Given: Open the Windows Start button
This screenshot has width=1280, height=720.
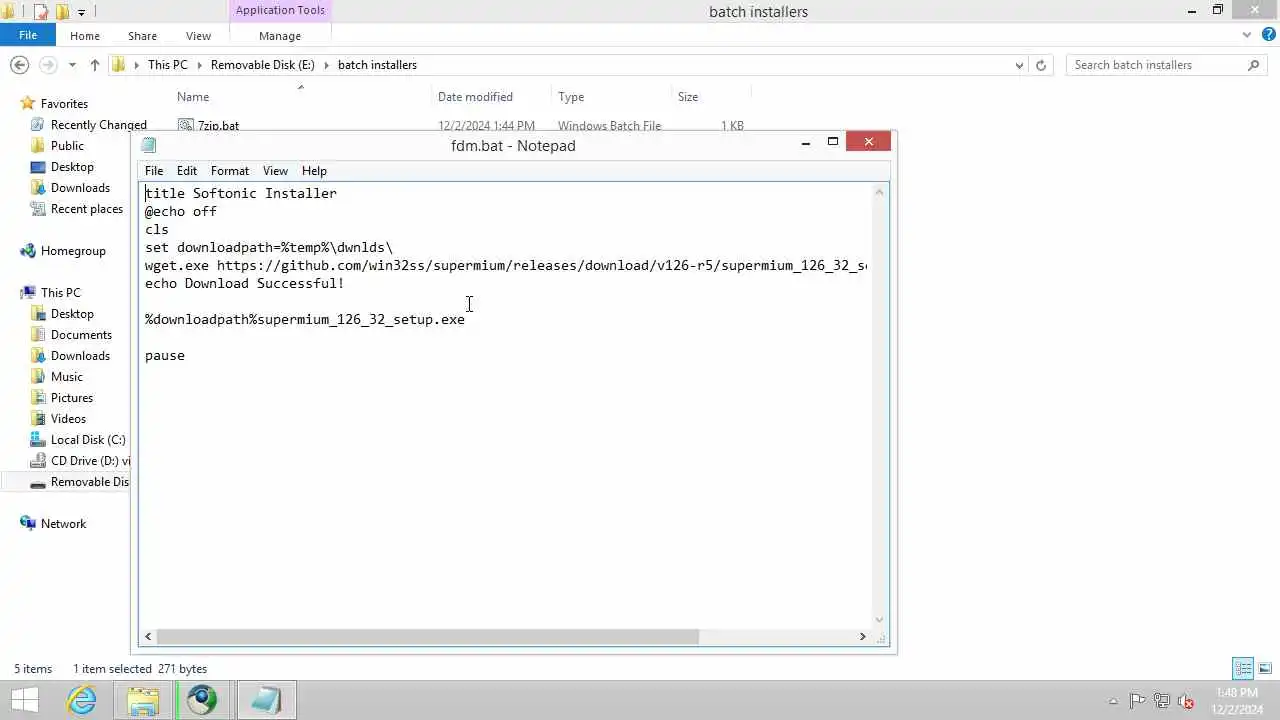Looking at the screenshot, I should pos(25,700).
